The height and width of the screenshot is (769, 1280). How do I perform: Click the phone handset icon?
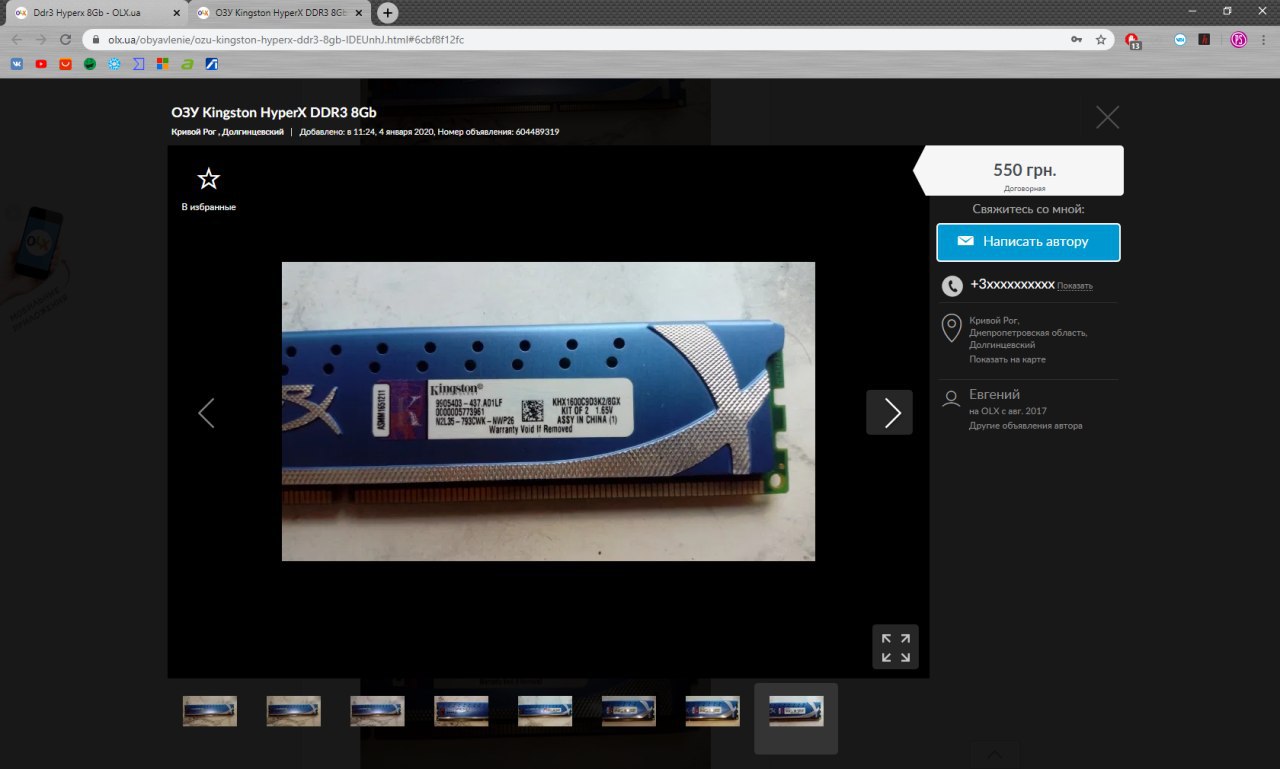[x=951, y=286]
